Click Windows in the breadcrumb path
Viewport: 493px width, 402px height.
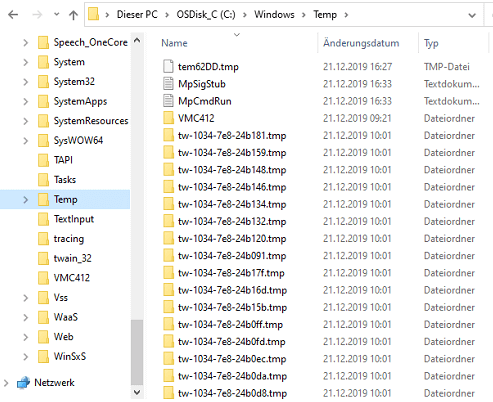274,15
